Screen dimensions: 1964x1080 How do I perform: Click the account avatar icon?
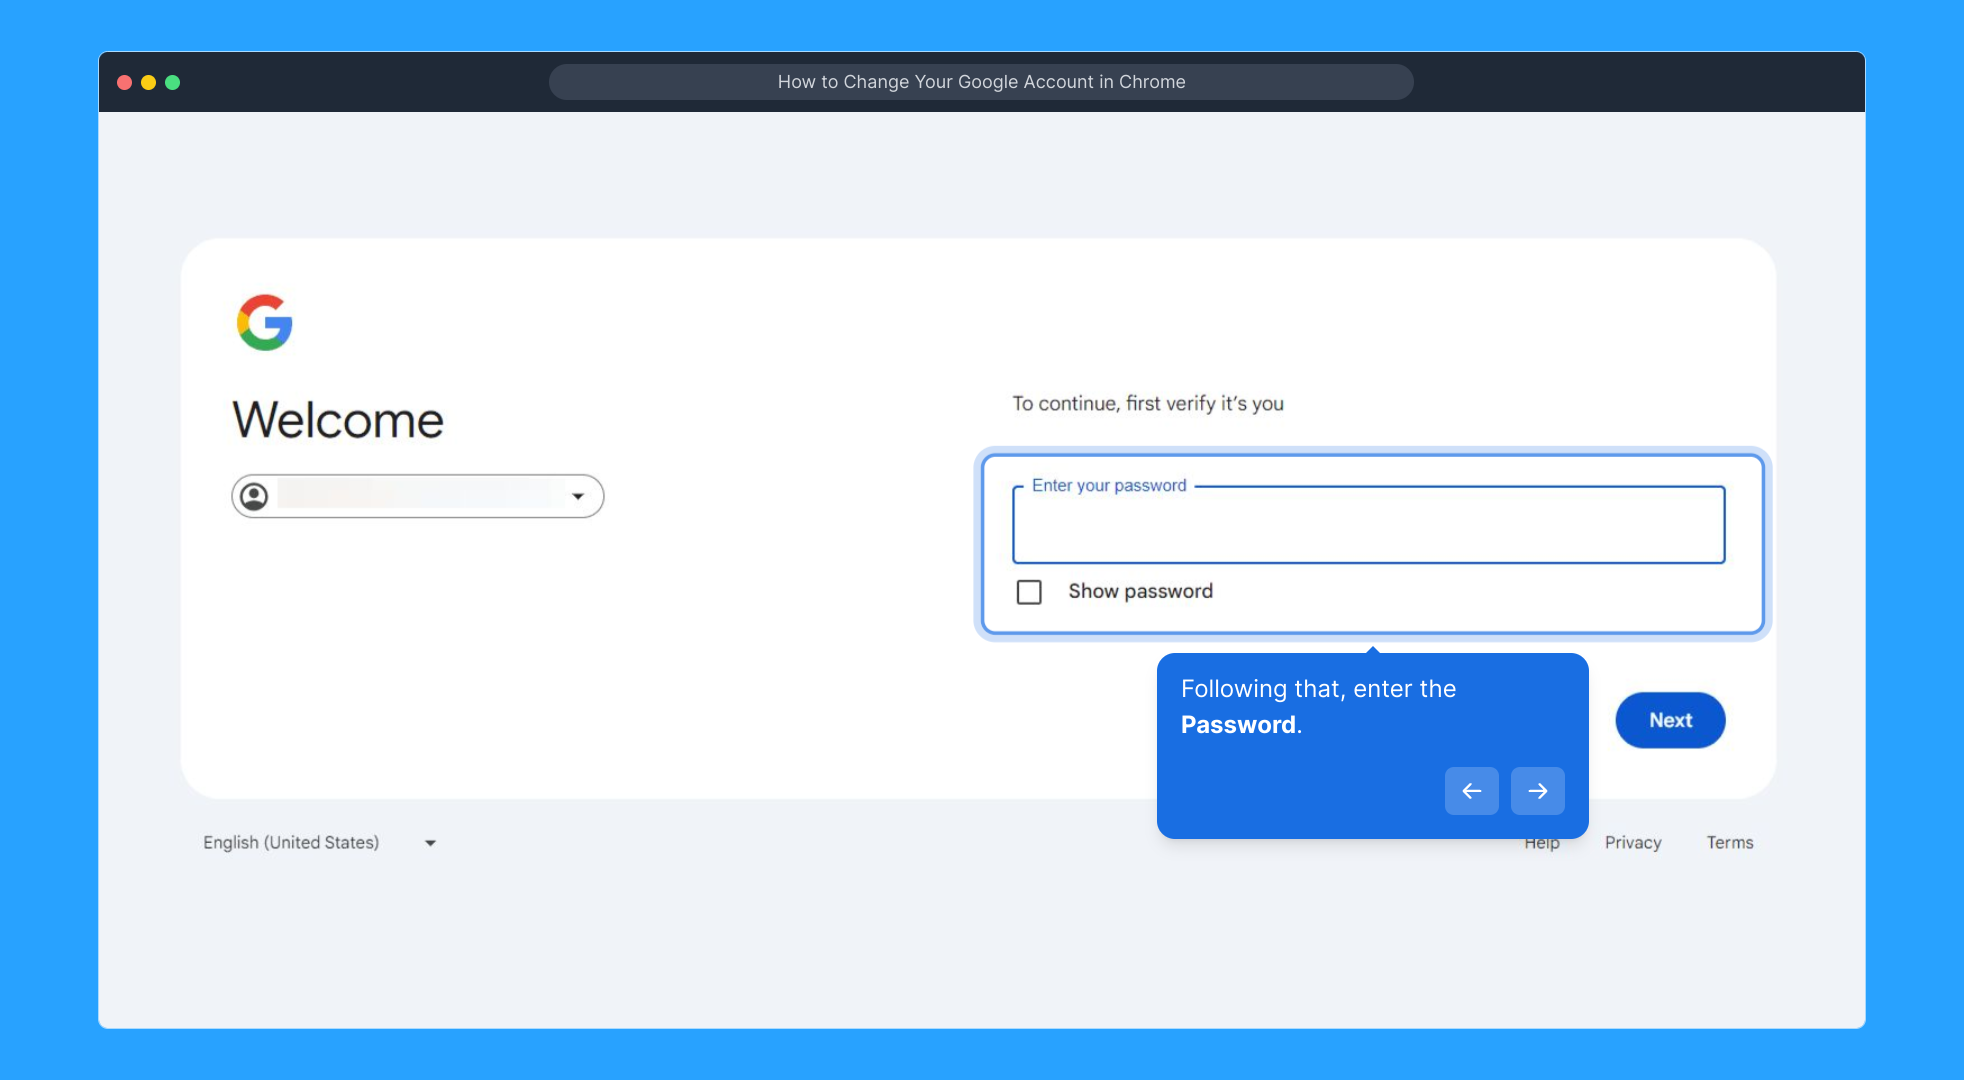pos(254,496)
